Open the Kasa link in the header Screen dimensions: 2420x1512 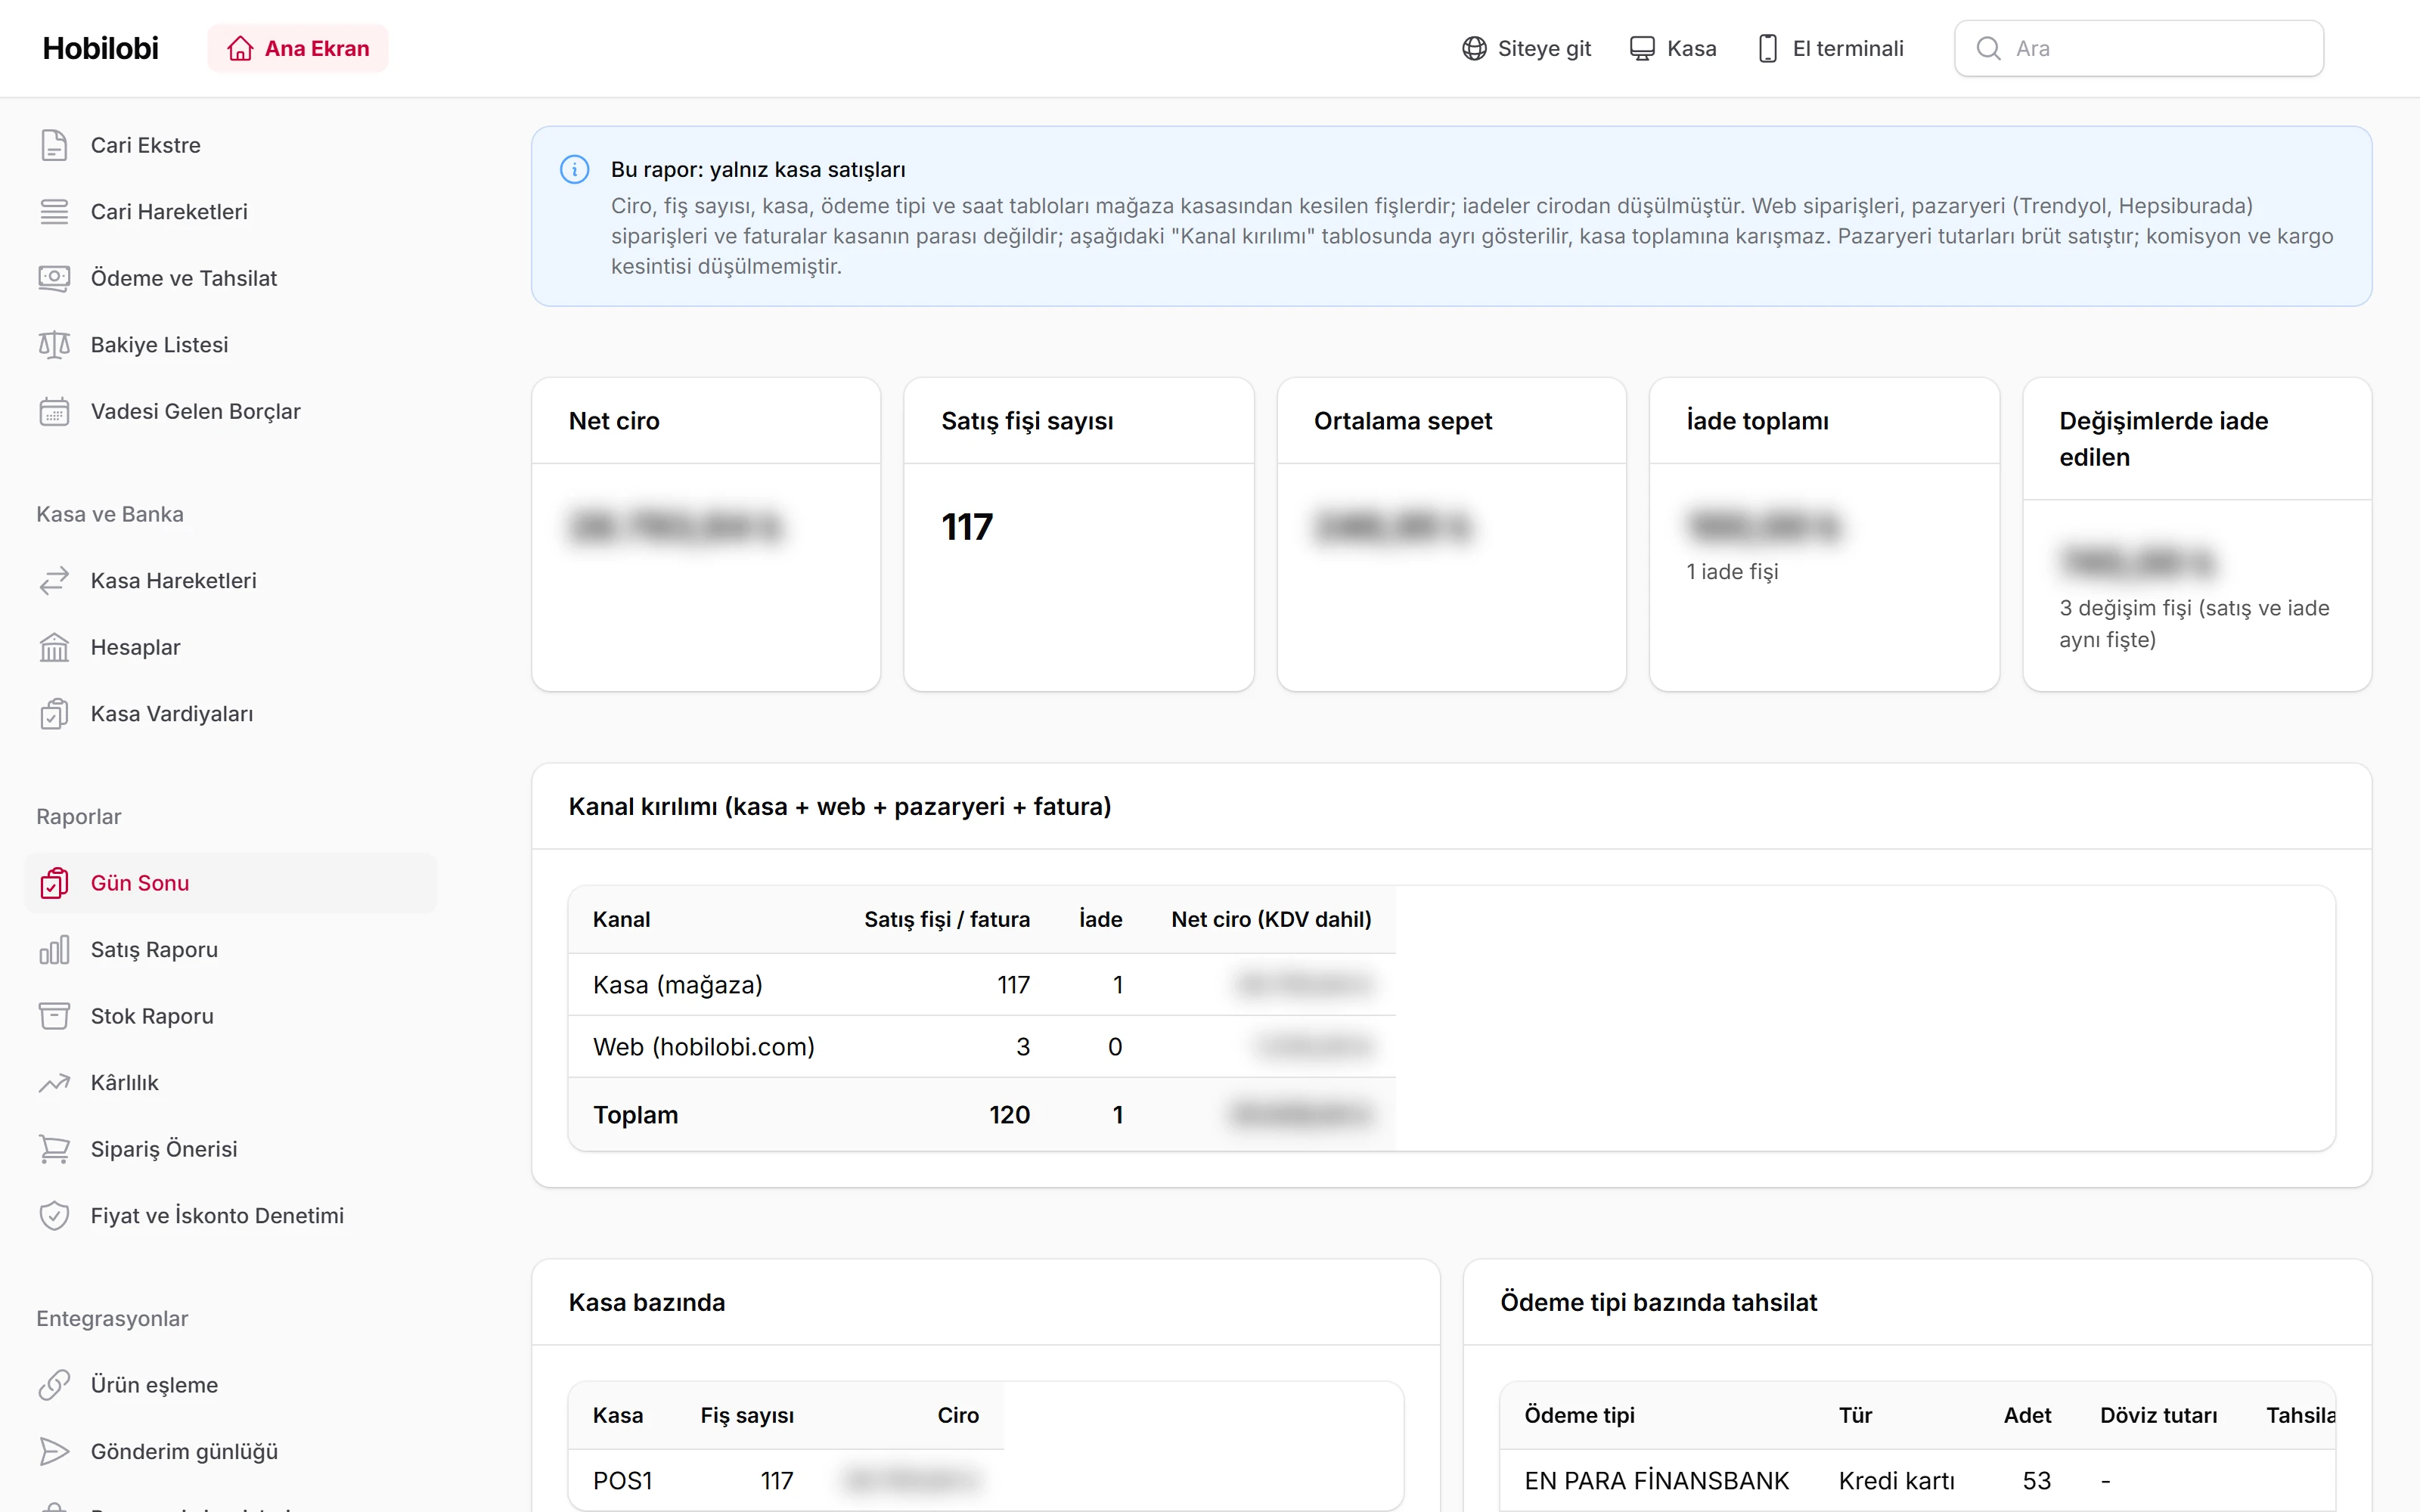pyautogui.click(x=1672, y=48)
